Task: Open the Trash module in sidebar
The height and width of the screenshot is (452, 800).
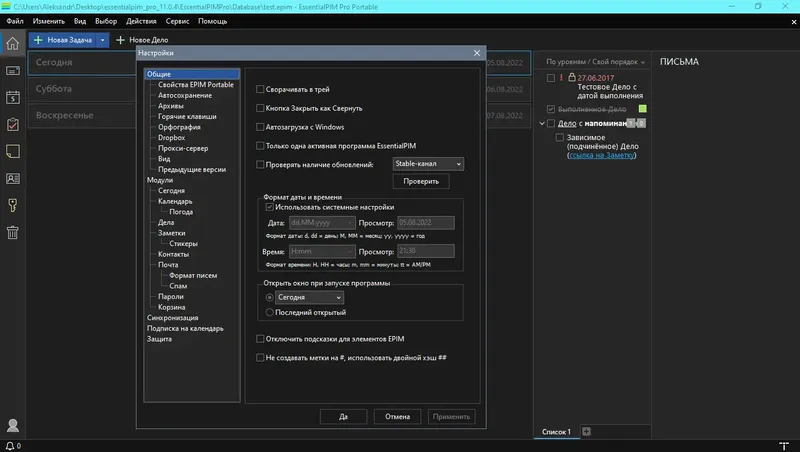Action: [13, 233]
